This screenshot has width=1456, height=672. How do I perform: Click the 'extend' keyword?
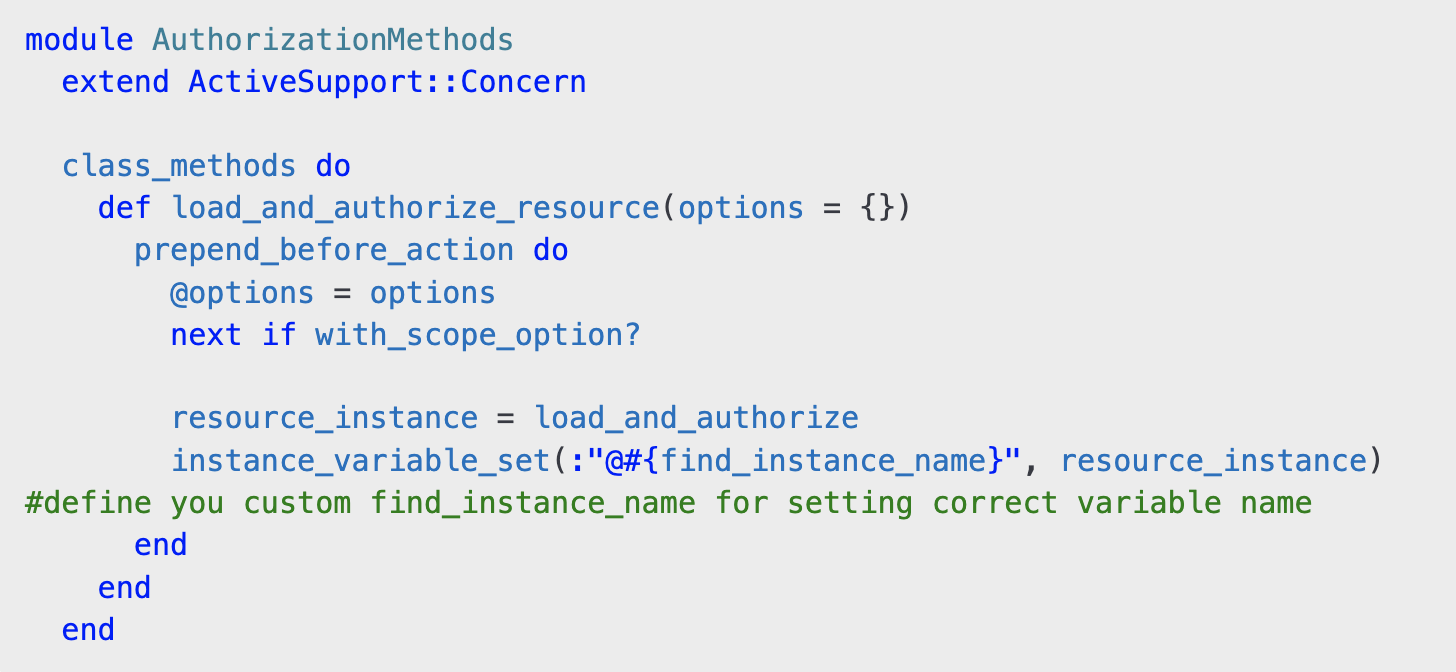click(x=115, y=82)
